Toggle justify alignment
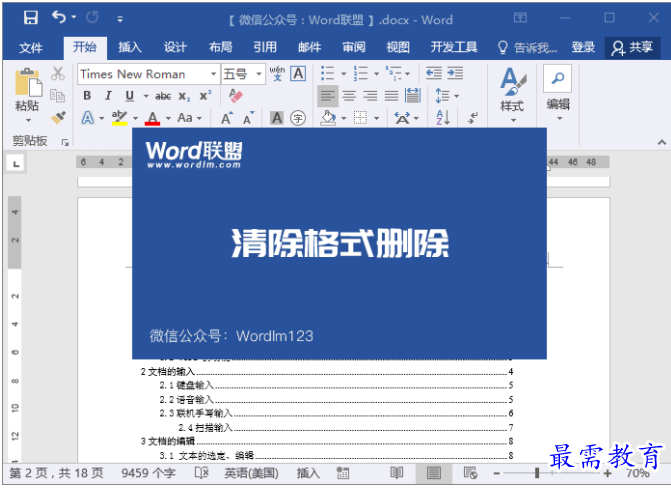Image resolution: width=671 pixels, height=488 pixels. 391,95
